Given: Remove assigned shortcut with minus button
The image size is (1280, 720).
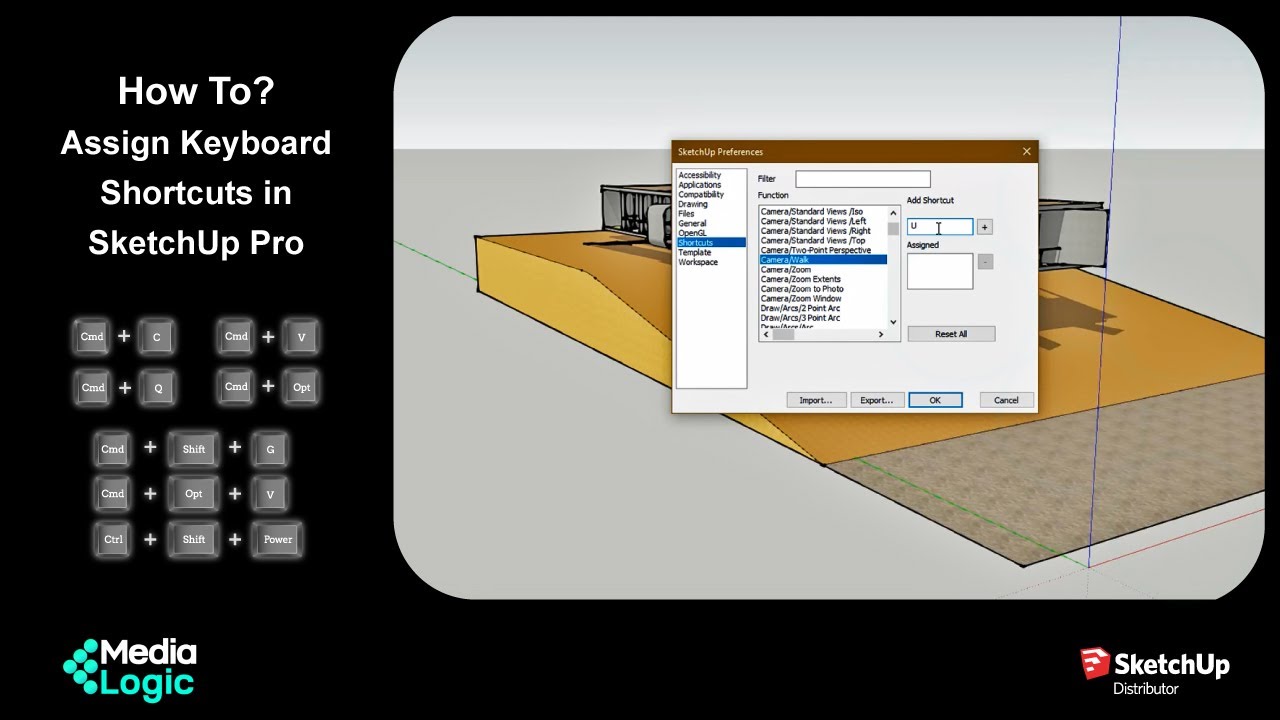Looking at the screenshot, I should point(985,262).
